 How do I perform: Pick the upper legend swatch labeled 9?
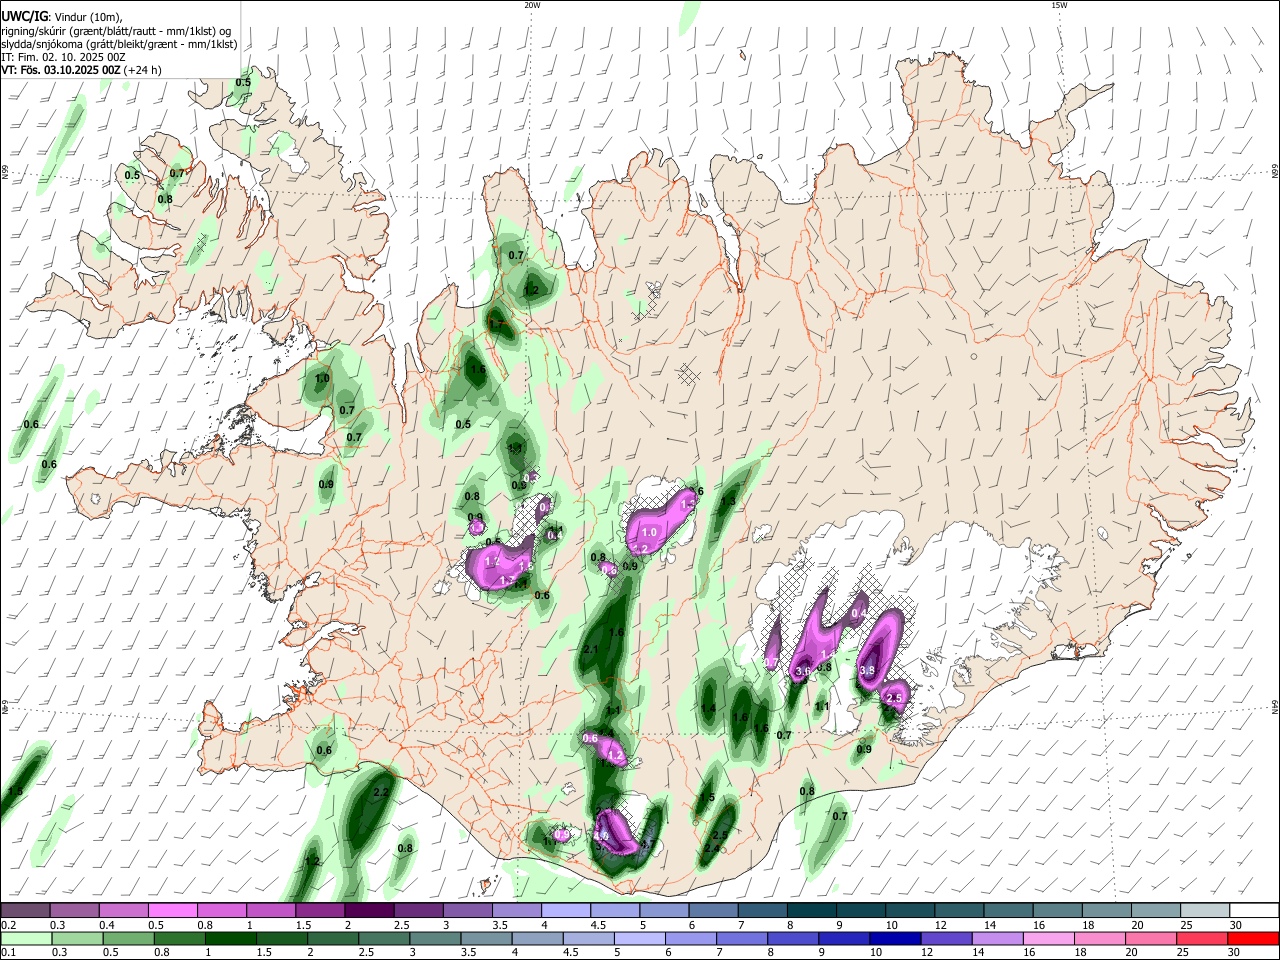(x=861, y=910)
